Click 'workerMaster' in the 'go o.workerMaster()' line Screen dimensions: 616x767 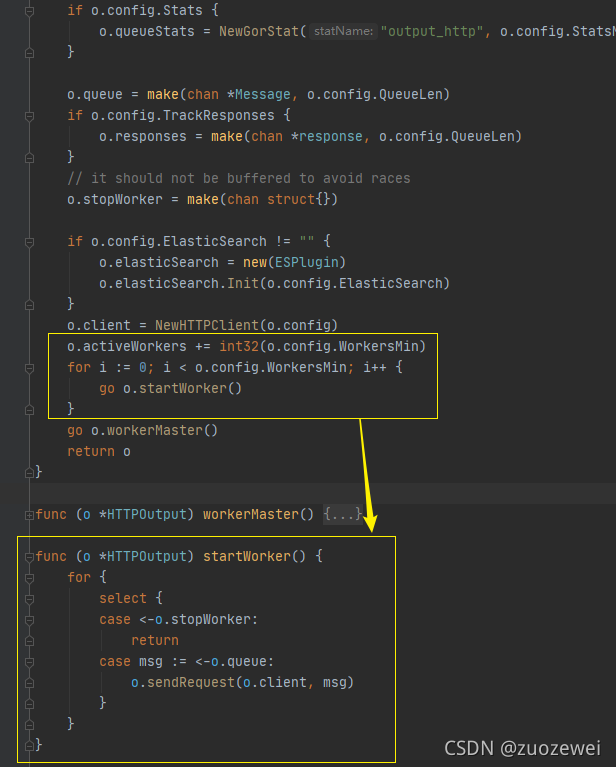155,430
